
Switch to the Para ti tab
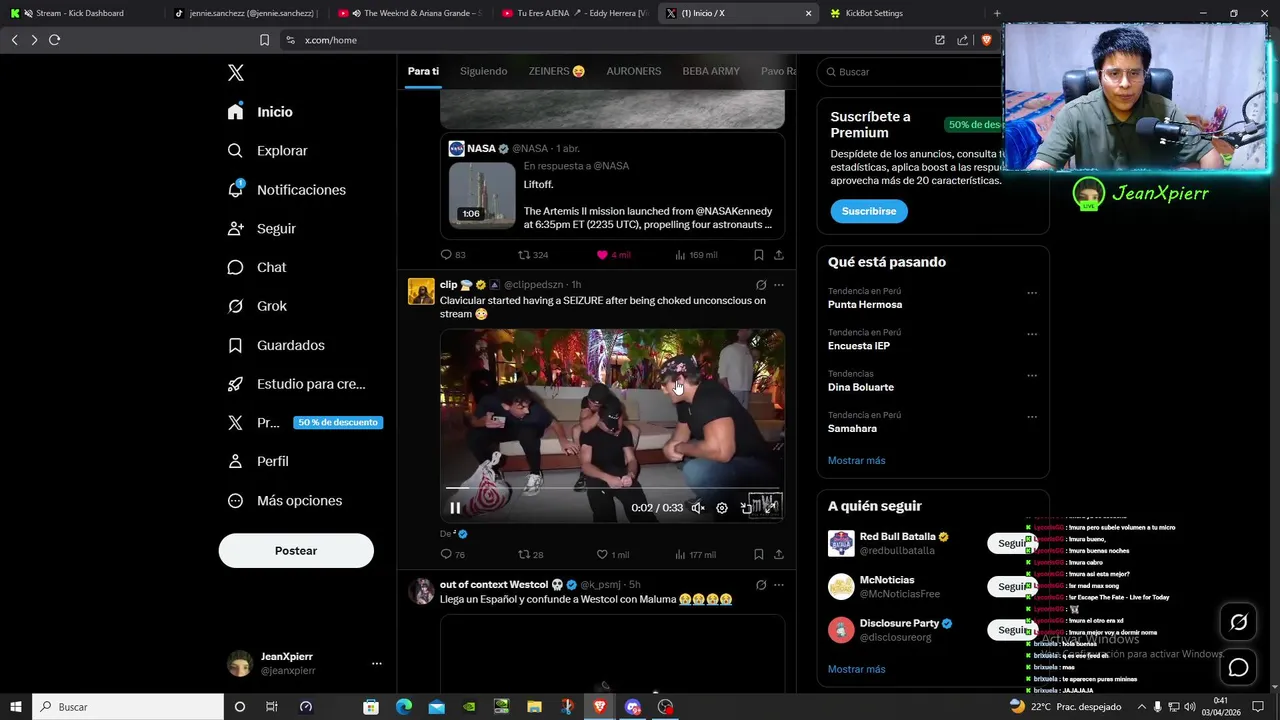tap(423, 71)
